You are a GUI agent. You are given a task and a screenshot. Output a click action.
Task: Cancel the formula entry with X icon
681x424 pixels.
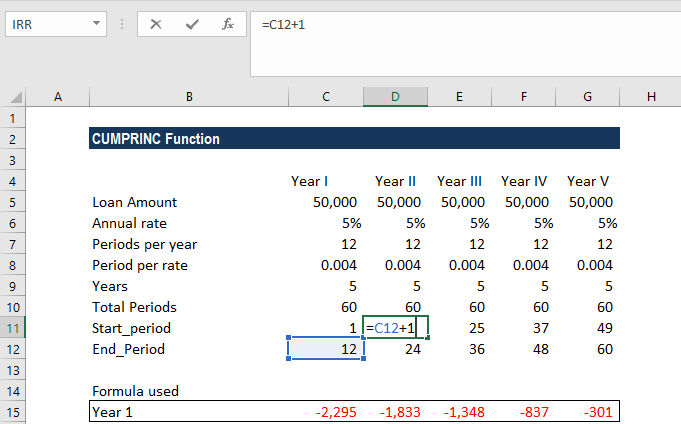tap(156, 24)
